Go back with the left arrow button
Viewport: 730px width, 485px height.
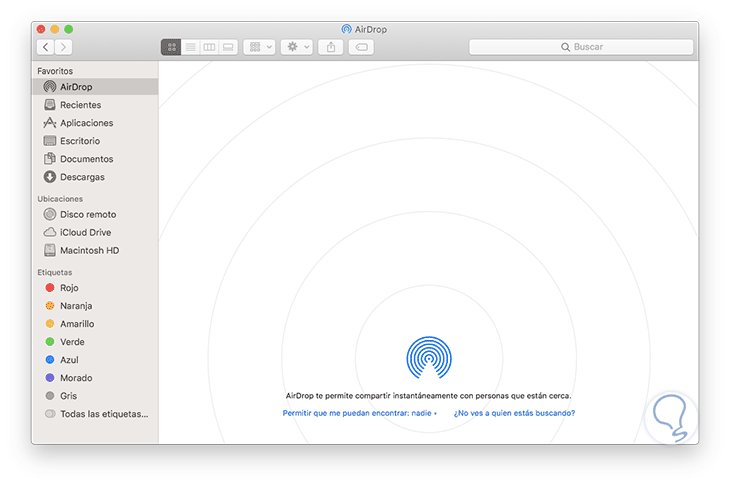[x=46, y=47]
